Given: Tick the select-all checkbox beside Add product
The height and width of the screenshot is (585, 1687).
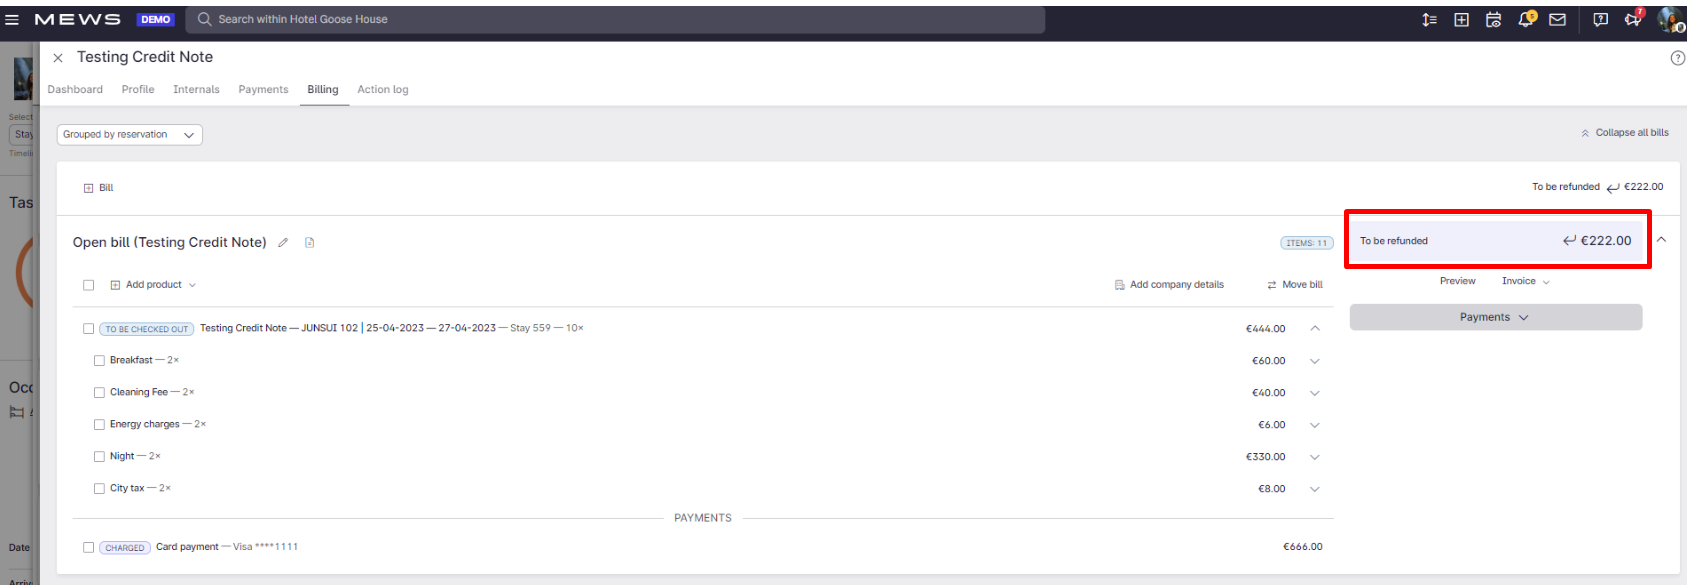Looking at the screenshot, I should click(89, 285).
